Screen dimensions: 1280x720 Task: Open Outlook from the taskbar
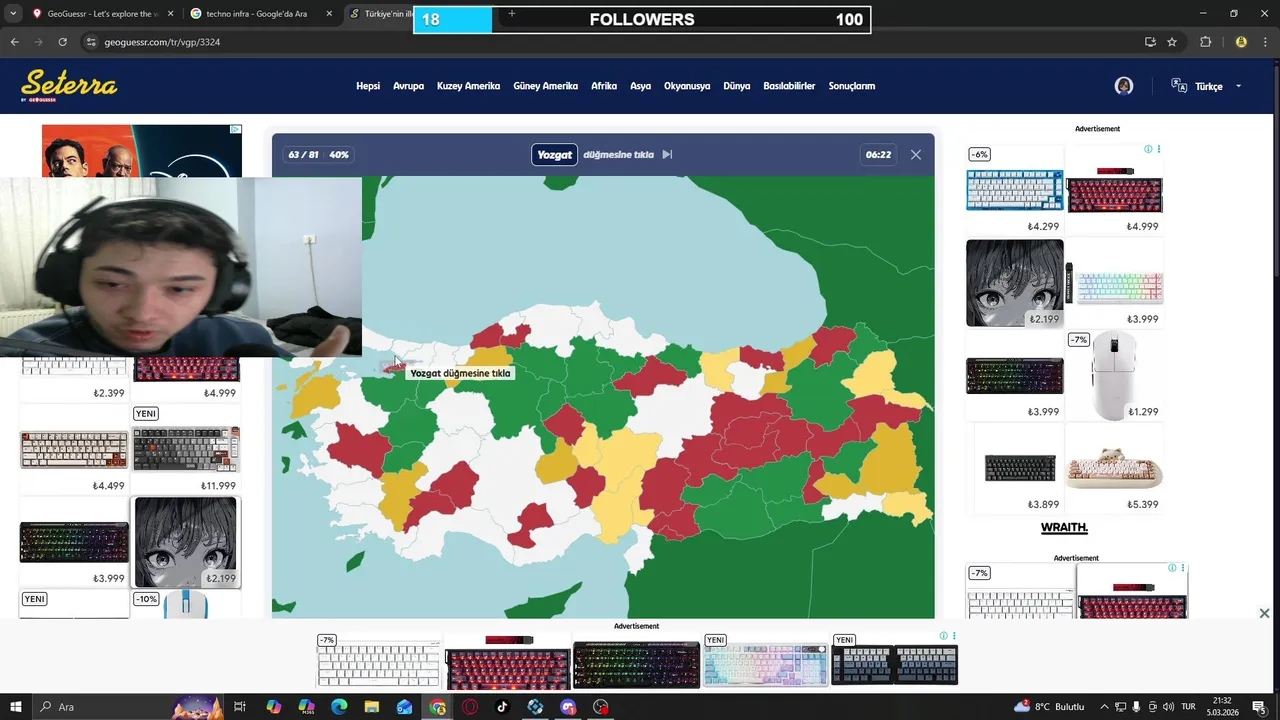coord(404,707)
